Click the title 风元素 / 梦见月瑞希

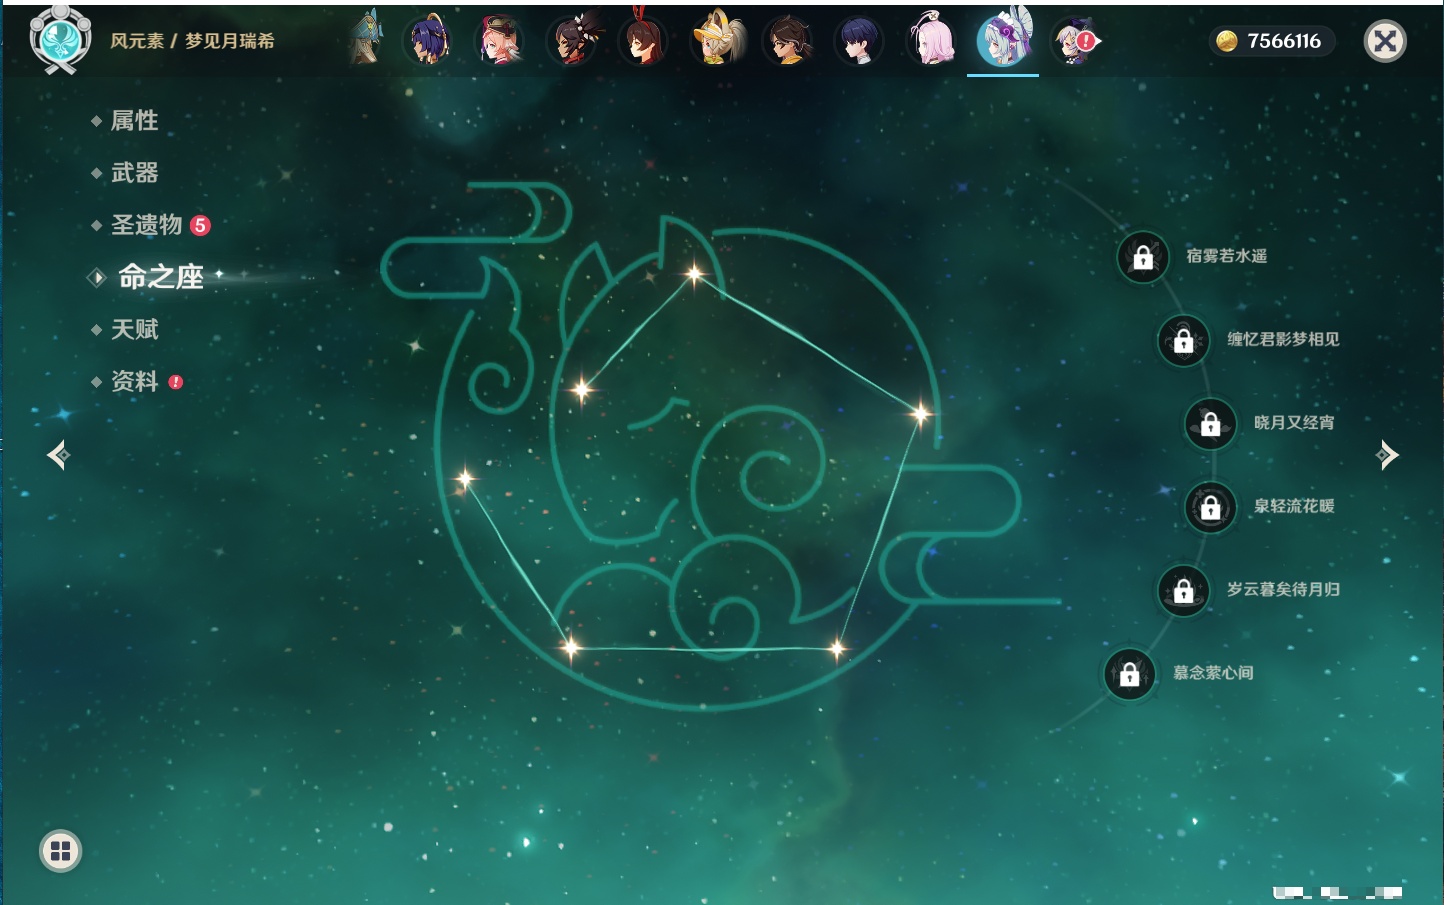[x=192, y=41]
